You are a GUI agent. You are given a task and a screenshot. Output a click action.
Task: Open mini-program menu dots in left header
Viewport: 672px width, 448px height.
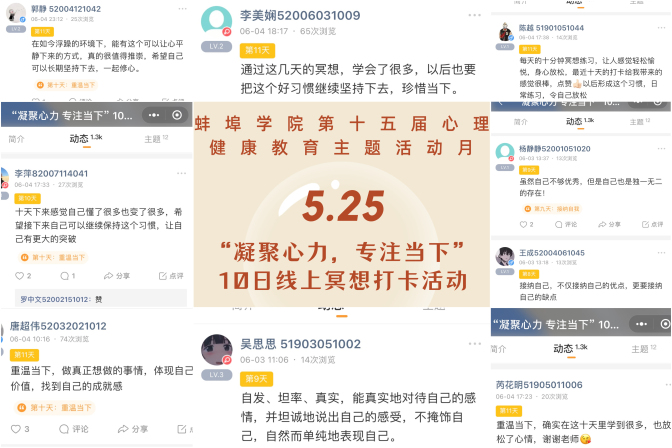(x=154, y=115)
